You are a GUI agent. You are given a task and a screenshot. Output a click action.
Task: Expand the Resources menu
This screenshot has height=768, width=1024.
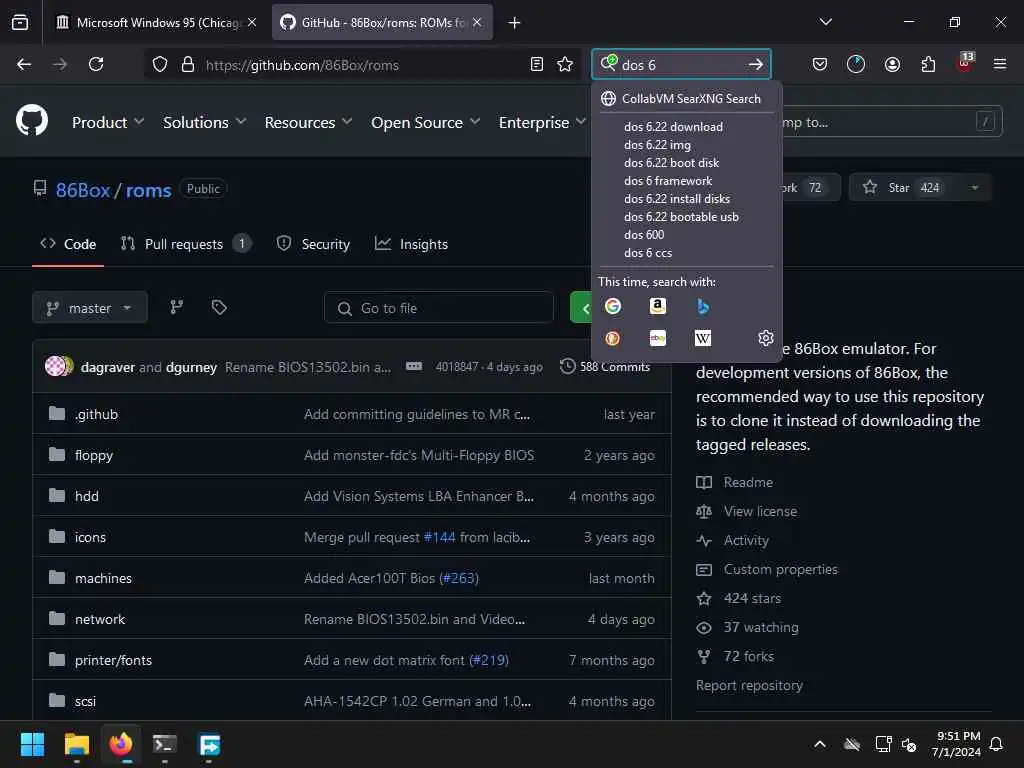pyautogui.click(x=308, y=122)
